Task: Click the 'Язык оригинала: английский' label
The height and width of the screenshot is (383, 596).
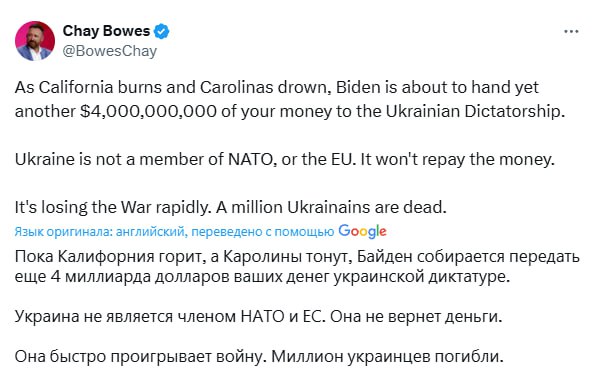Action: (x=100, y=231)
